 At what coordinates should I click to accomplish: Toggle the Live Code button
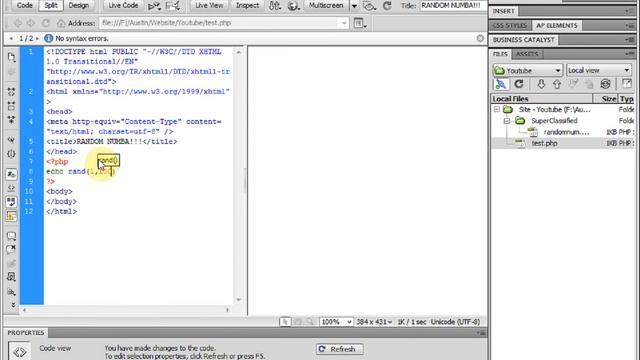tap(123, 6)
